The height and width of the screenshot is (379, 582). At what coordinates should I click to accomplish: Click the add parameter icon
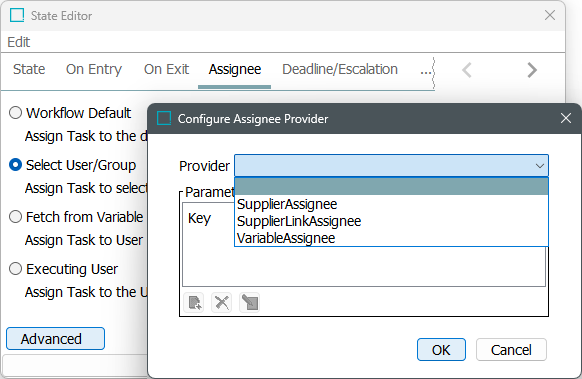[x=194, y=302]
